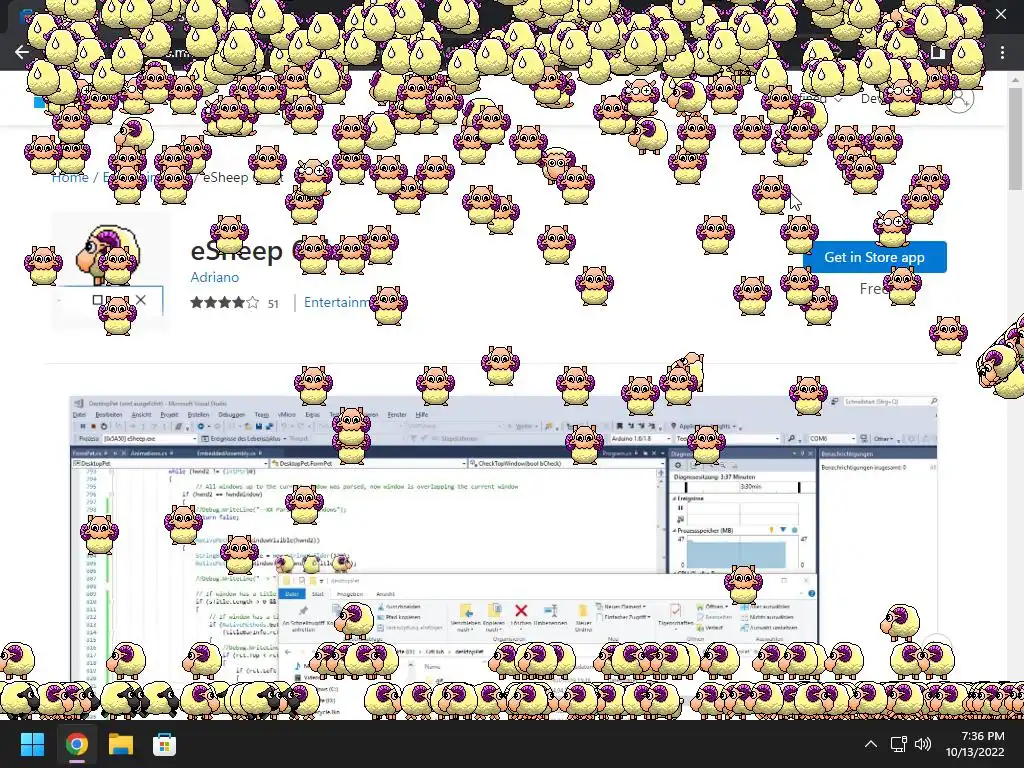The image size is (1024, 768).
Task: Switch to Chrome in the taskbar
Action: [x=76, y=744]
